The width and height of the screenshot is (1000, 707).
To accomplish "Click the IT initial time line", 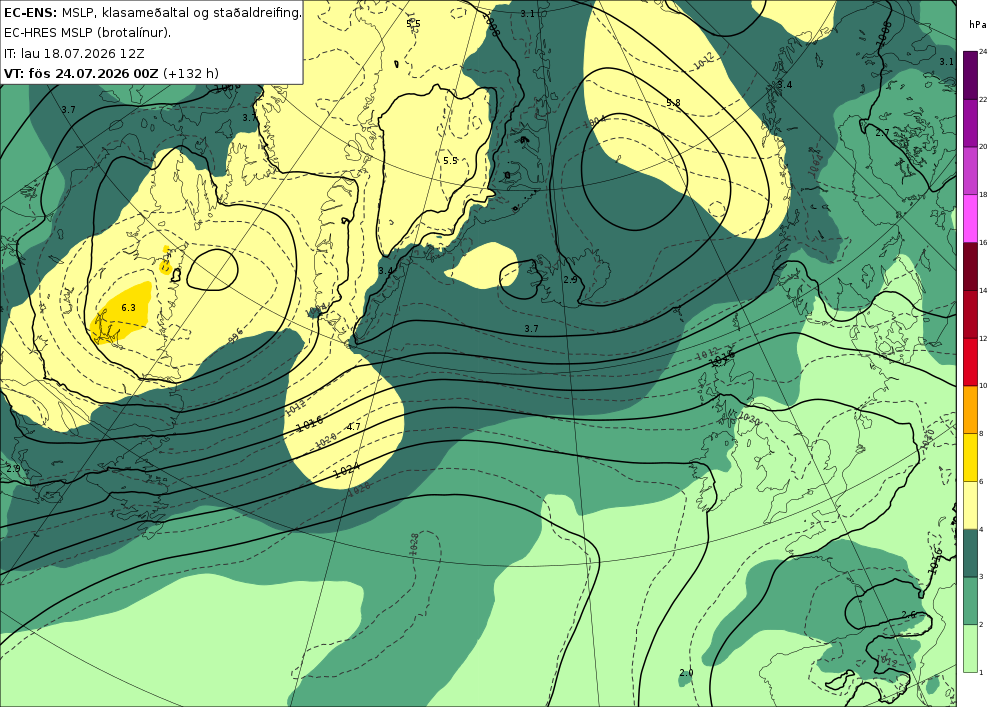I will point(74,53).
